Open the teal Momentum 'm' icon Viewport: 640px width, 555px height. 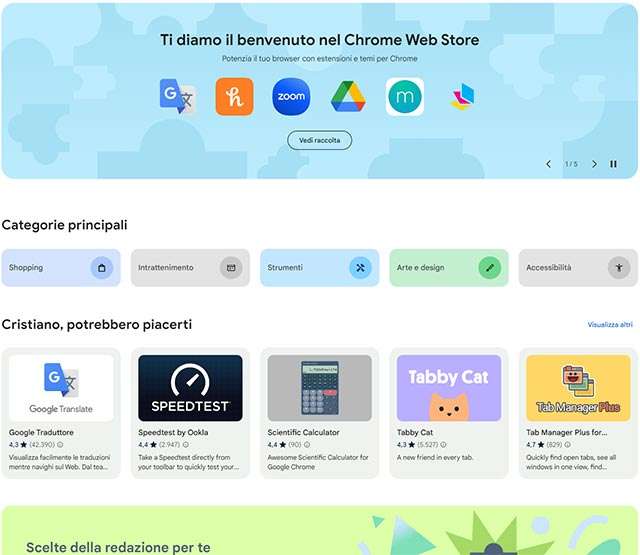click(x=404, y=97)
